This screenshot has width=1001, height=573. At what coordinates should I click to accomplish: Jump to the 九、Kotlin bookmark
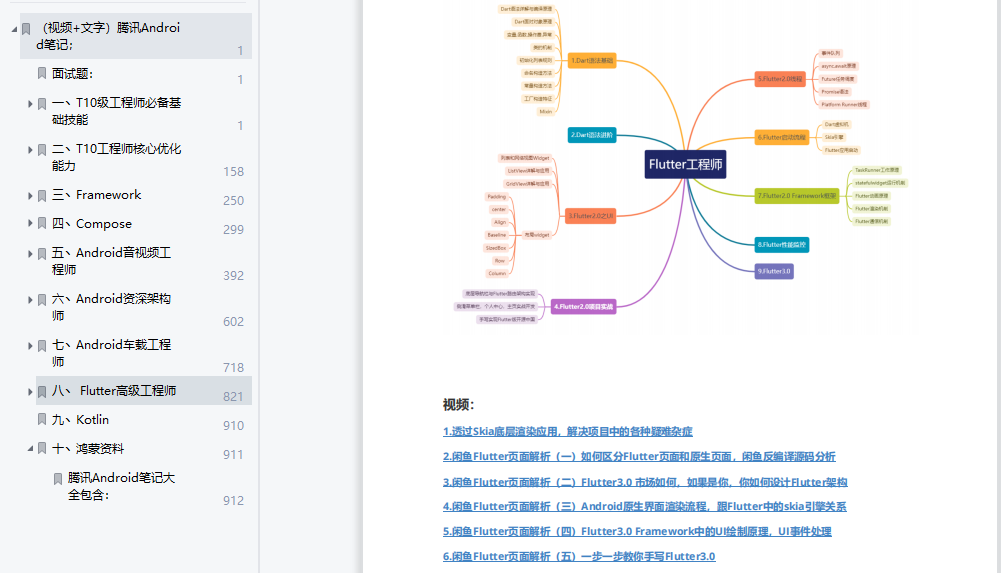80,420
